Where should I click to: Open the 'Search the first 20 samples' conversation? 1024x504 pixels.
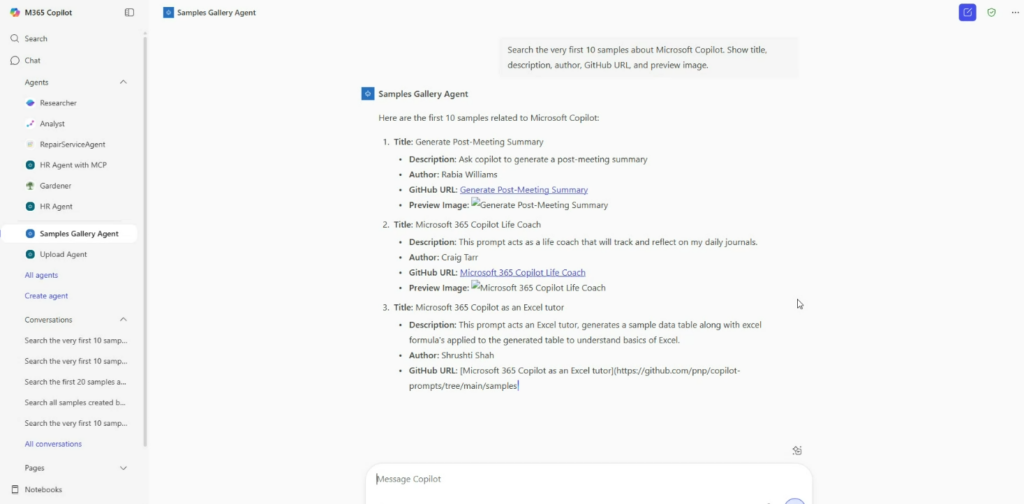coord(76,382)
